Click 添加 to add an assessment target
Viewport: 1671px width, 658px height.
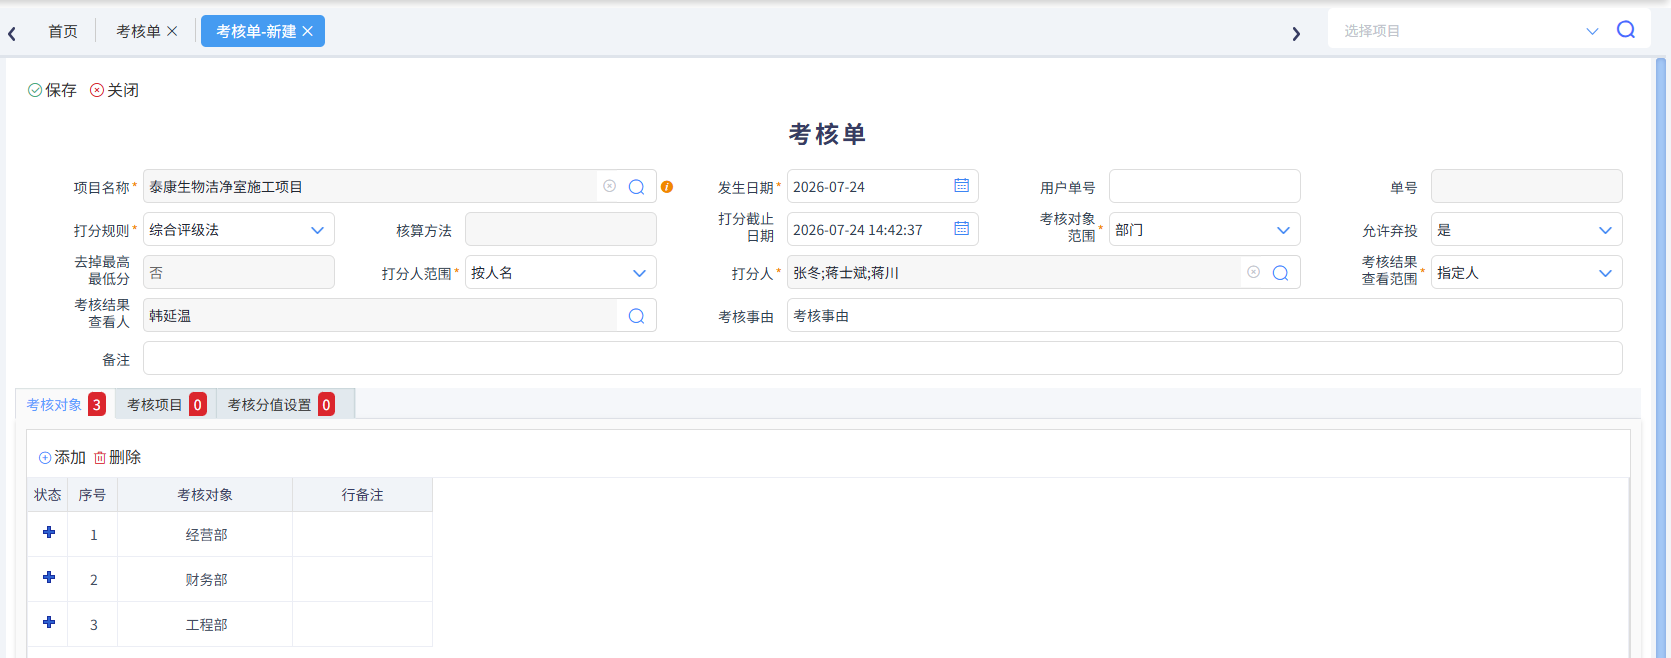coord(62,457)
